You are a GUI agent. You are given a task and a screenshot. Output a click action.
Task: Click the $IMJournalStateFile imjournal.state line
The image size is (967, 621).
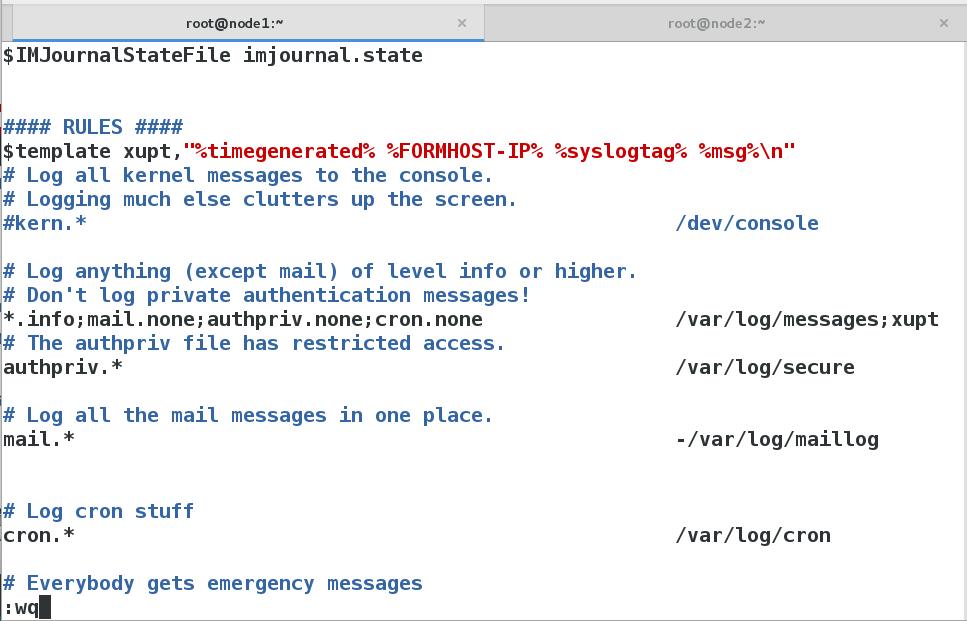[213, 56]
